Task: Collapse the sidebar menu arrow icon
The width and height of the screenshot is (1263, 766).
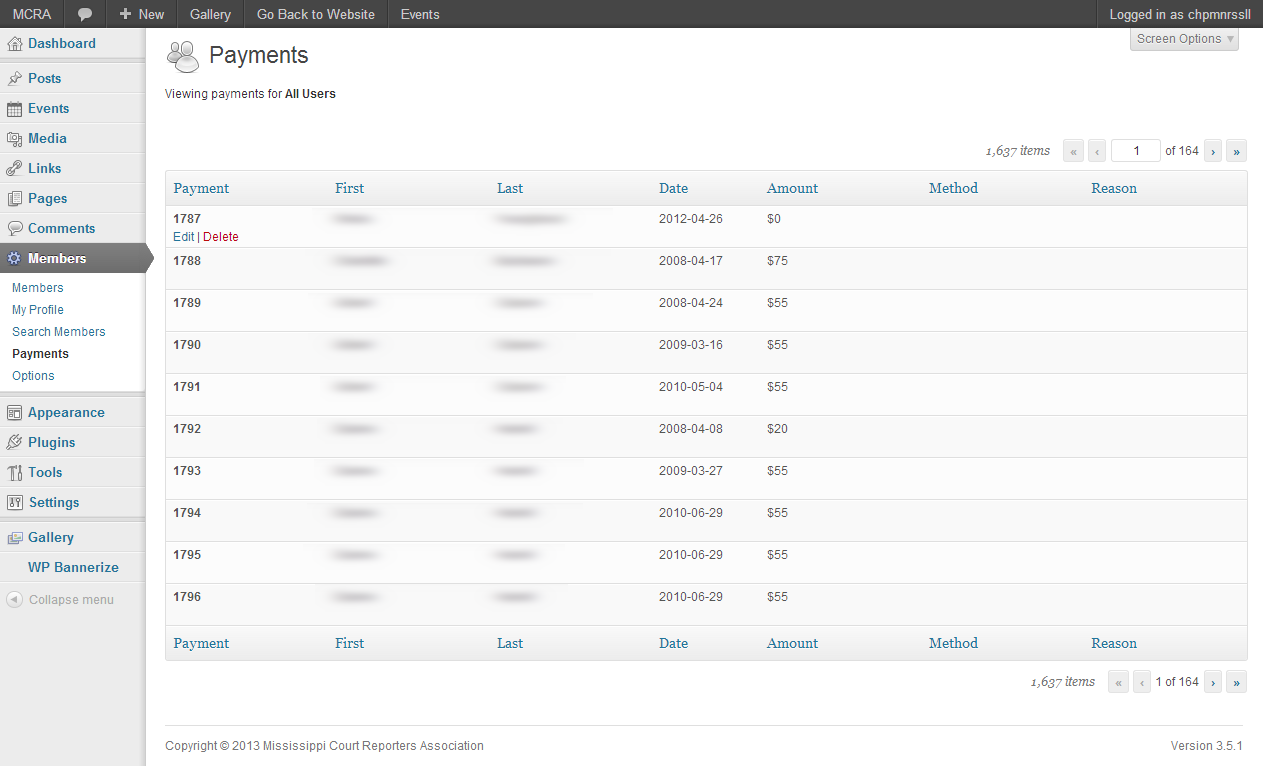Action: point(14,600)
